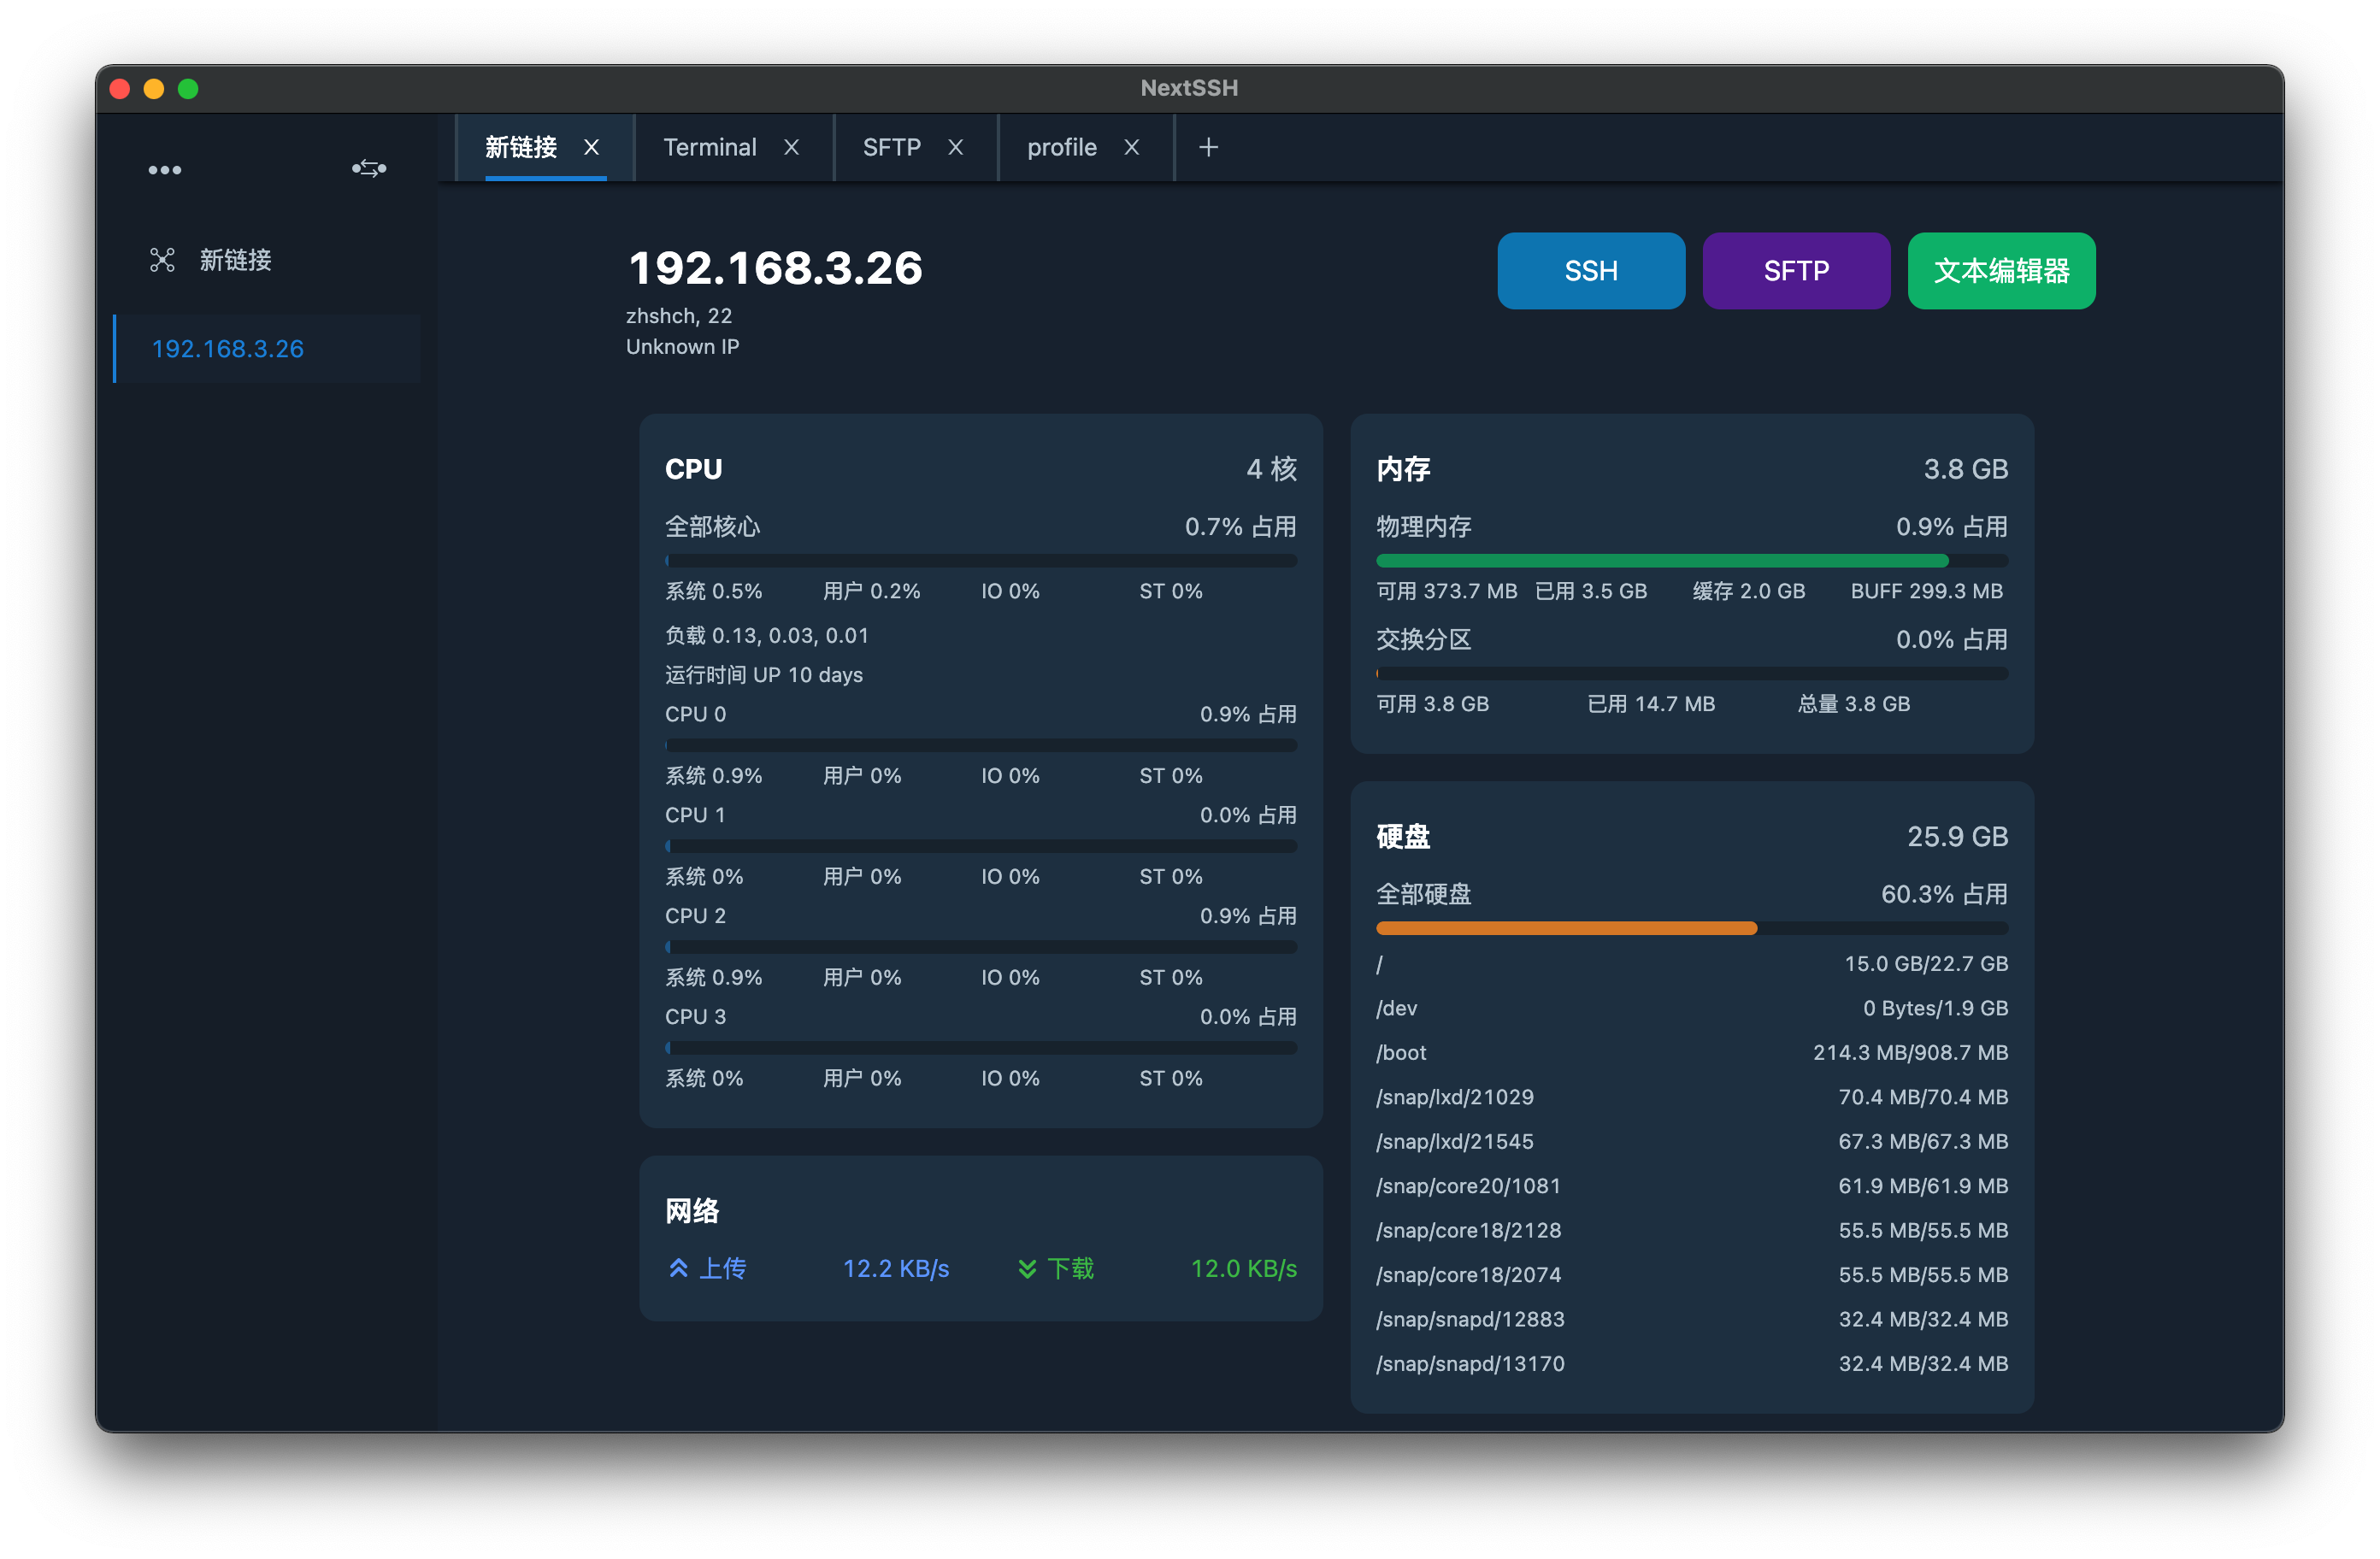Click the download arrows icon in network panel

coord(1027,1268)
